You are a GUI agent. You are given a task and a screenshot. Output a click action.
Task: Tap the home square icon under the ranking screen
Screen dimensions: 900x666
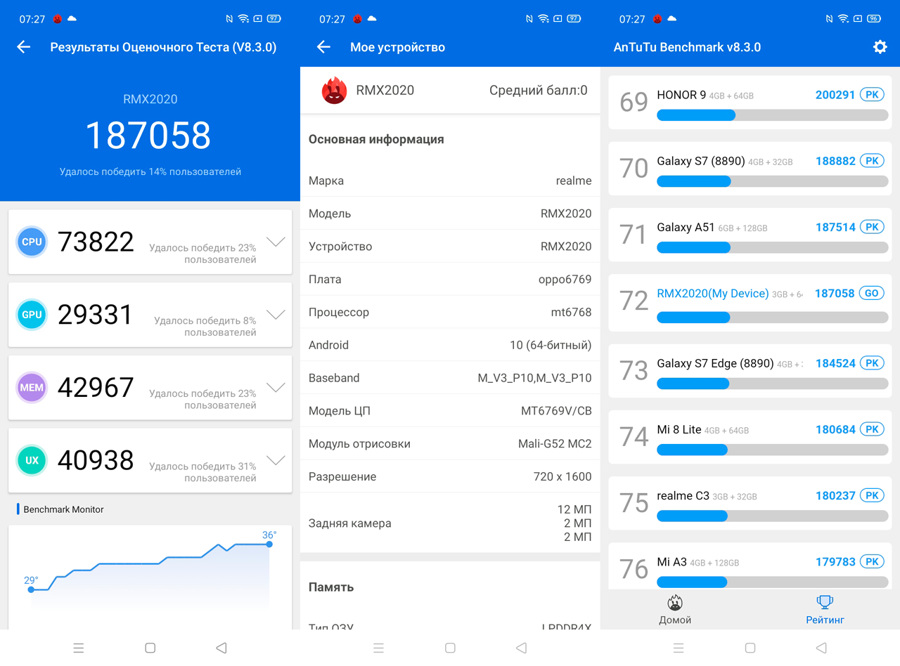(750, 648)
